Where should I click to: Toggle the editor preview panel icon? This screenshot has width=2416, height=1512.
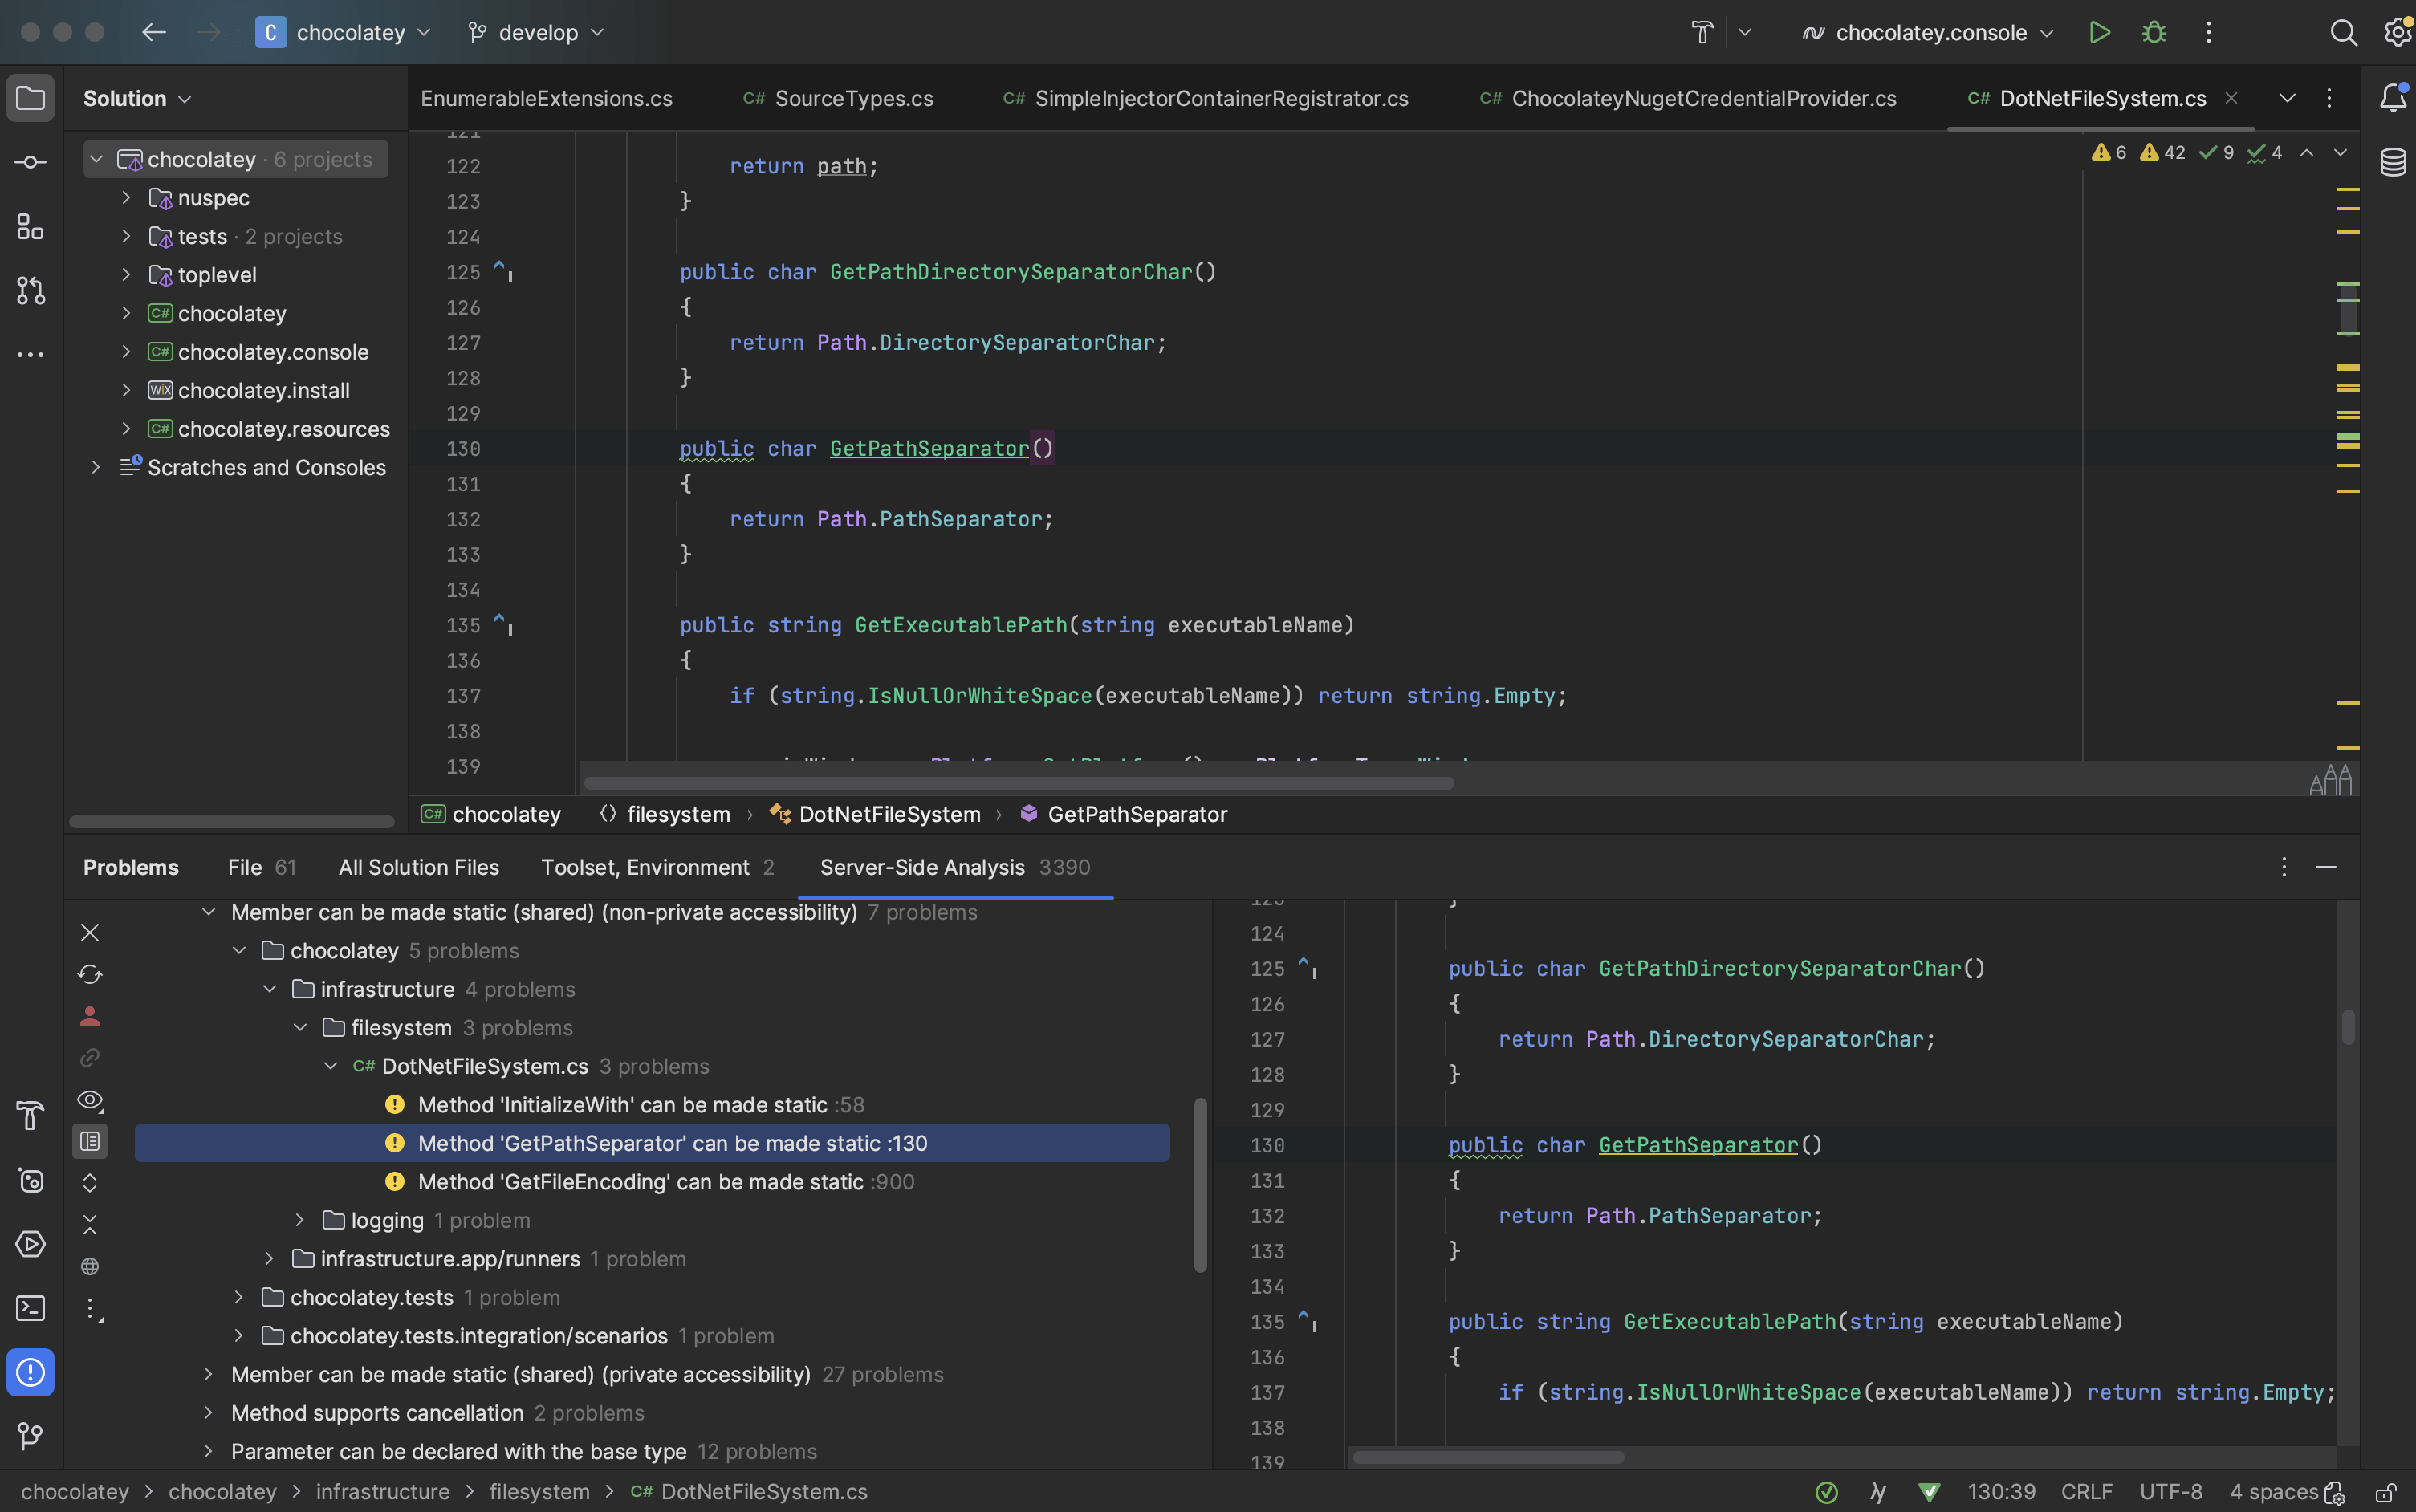click(x=90, y=1141)
